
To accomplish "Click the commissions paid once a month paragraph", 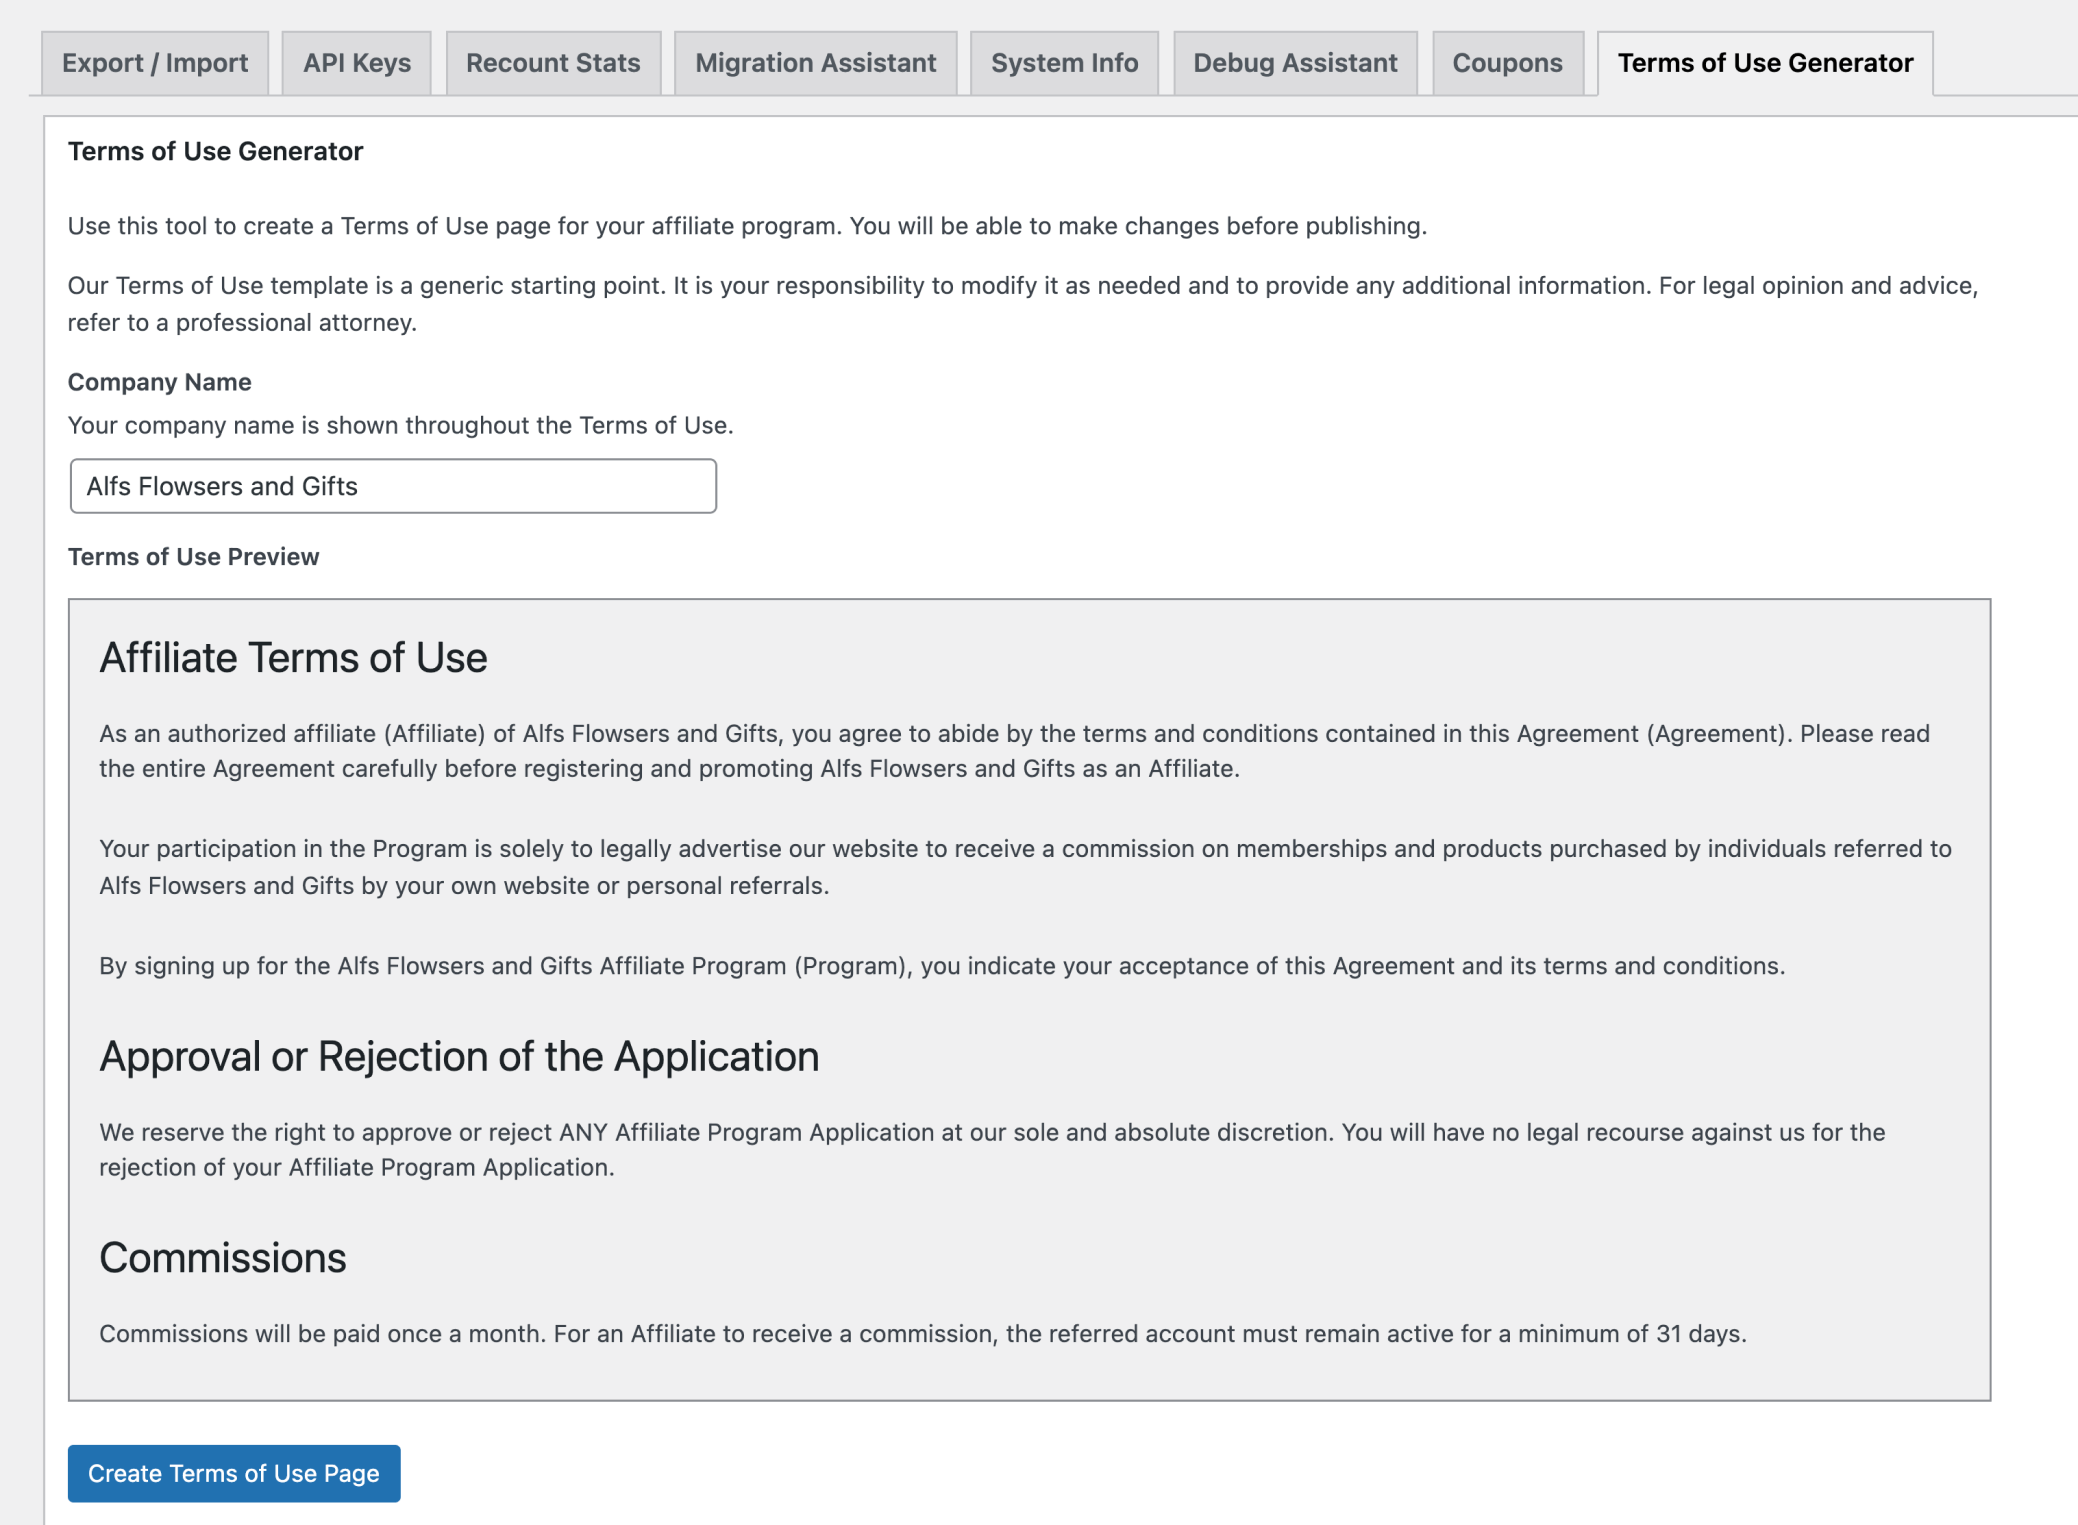I will [x=922, y=1334].
